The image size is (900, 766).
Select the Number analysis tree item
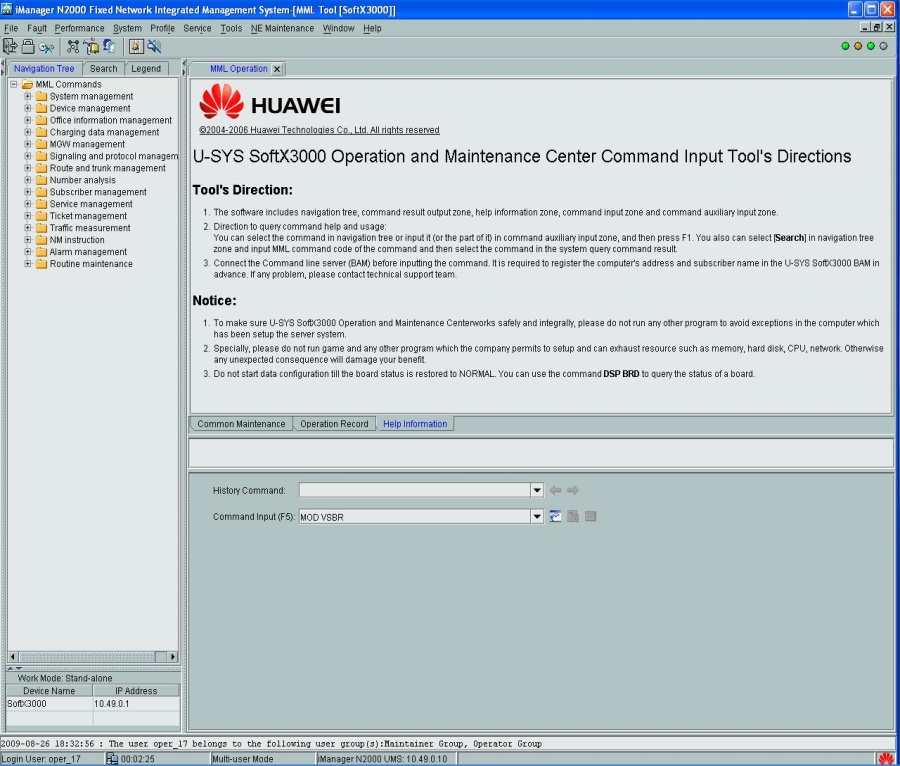tap(82, 180)
